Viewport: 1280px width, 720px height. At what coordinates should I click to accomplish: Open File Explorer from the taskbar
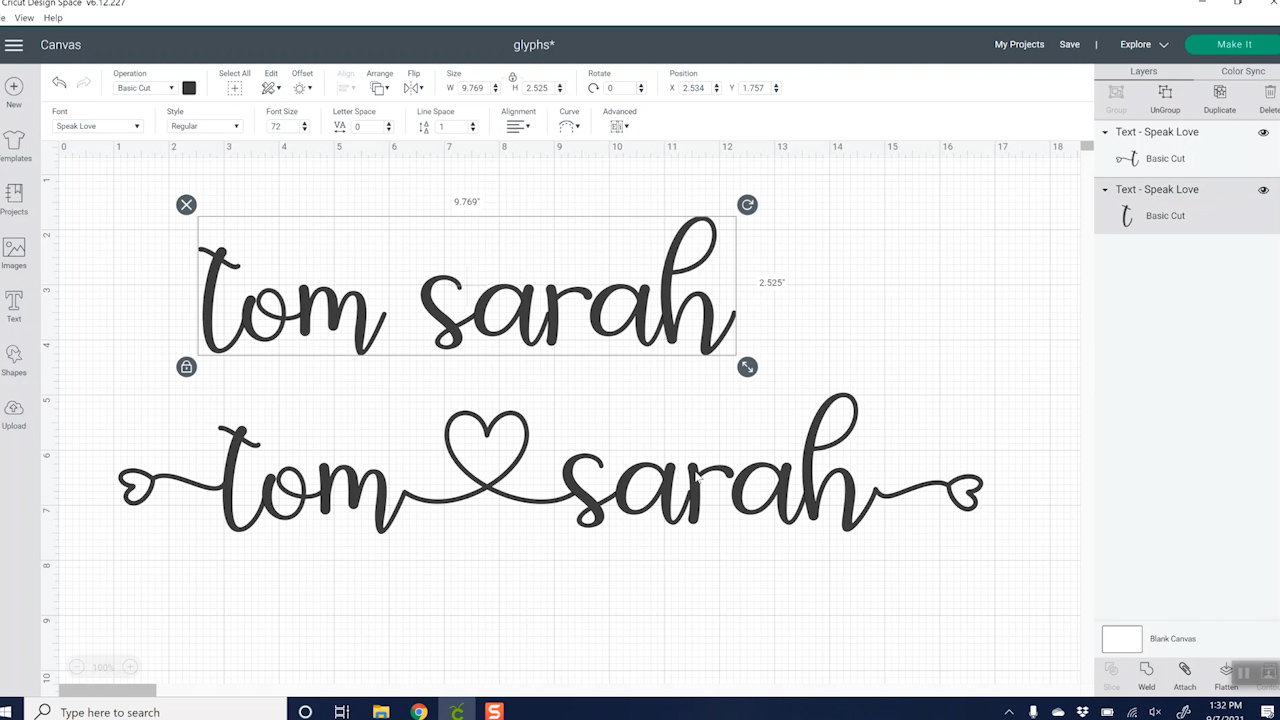[x=380, y=712]
